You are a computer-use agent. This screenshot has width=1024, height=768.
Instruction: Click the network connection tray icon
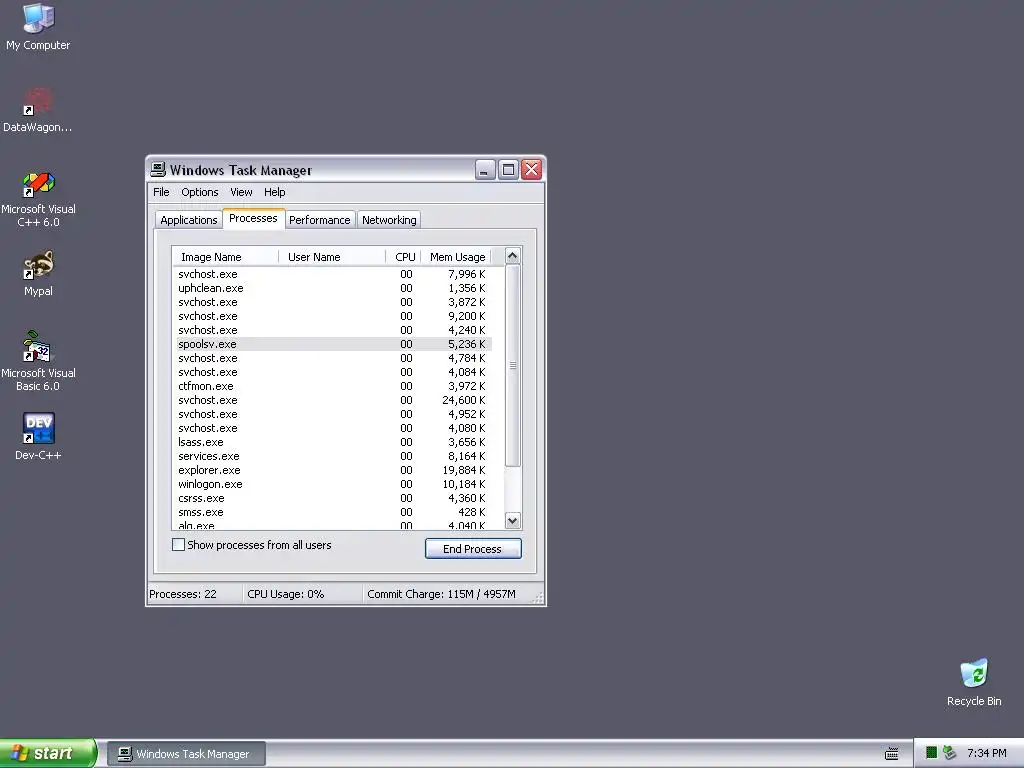coord(950,753)
